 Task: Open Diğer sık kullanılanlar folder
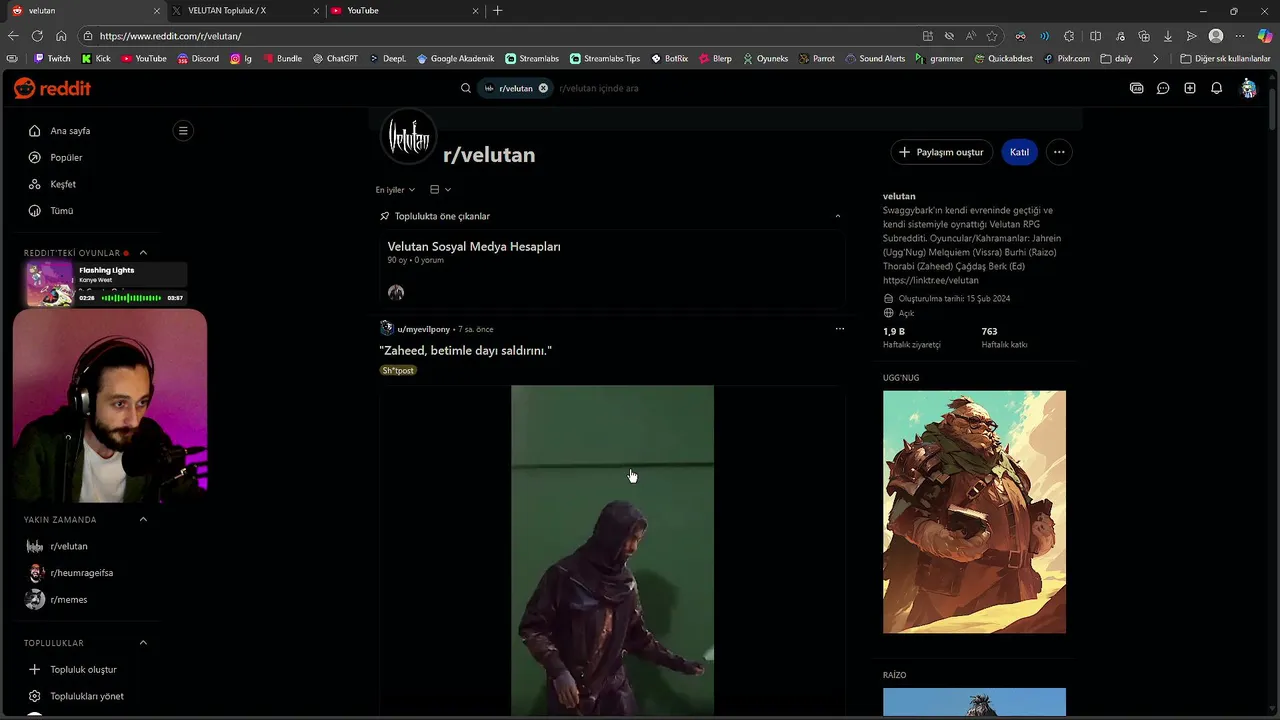tap(1225, 59)
